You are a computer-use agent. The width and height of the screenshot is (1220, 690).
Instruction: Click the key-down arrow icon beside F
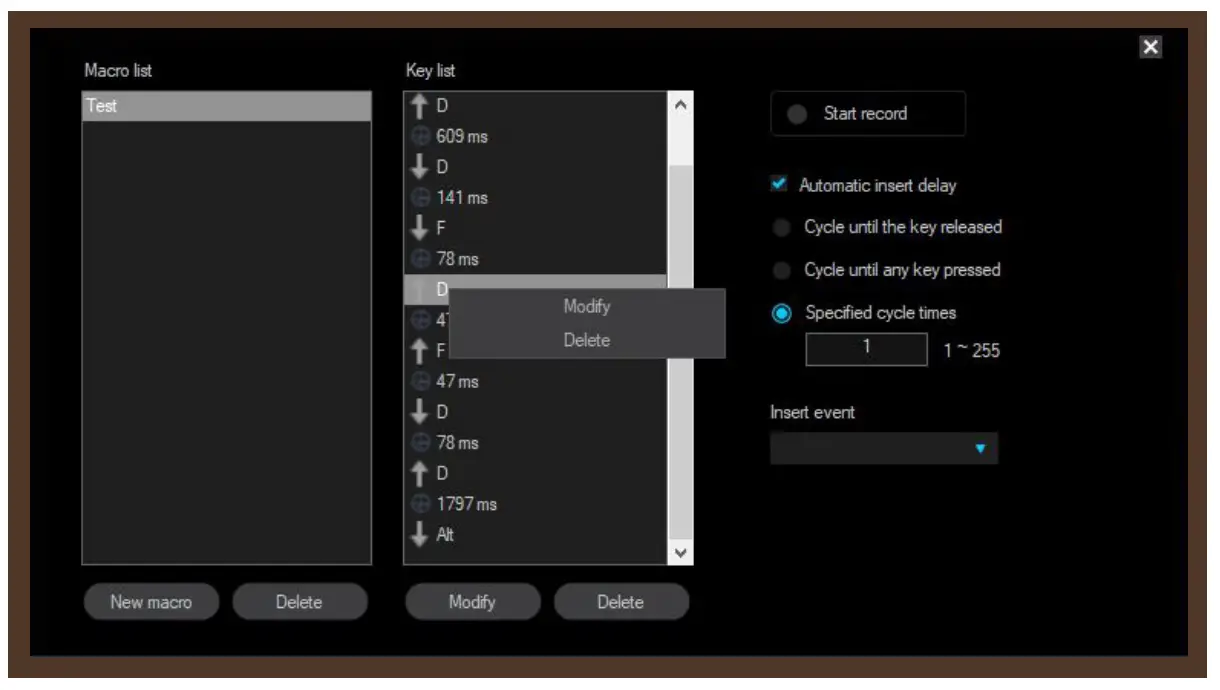click(x=420, y=228)
